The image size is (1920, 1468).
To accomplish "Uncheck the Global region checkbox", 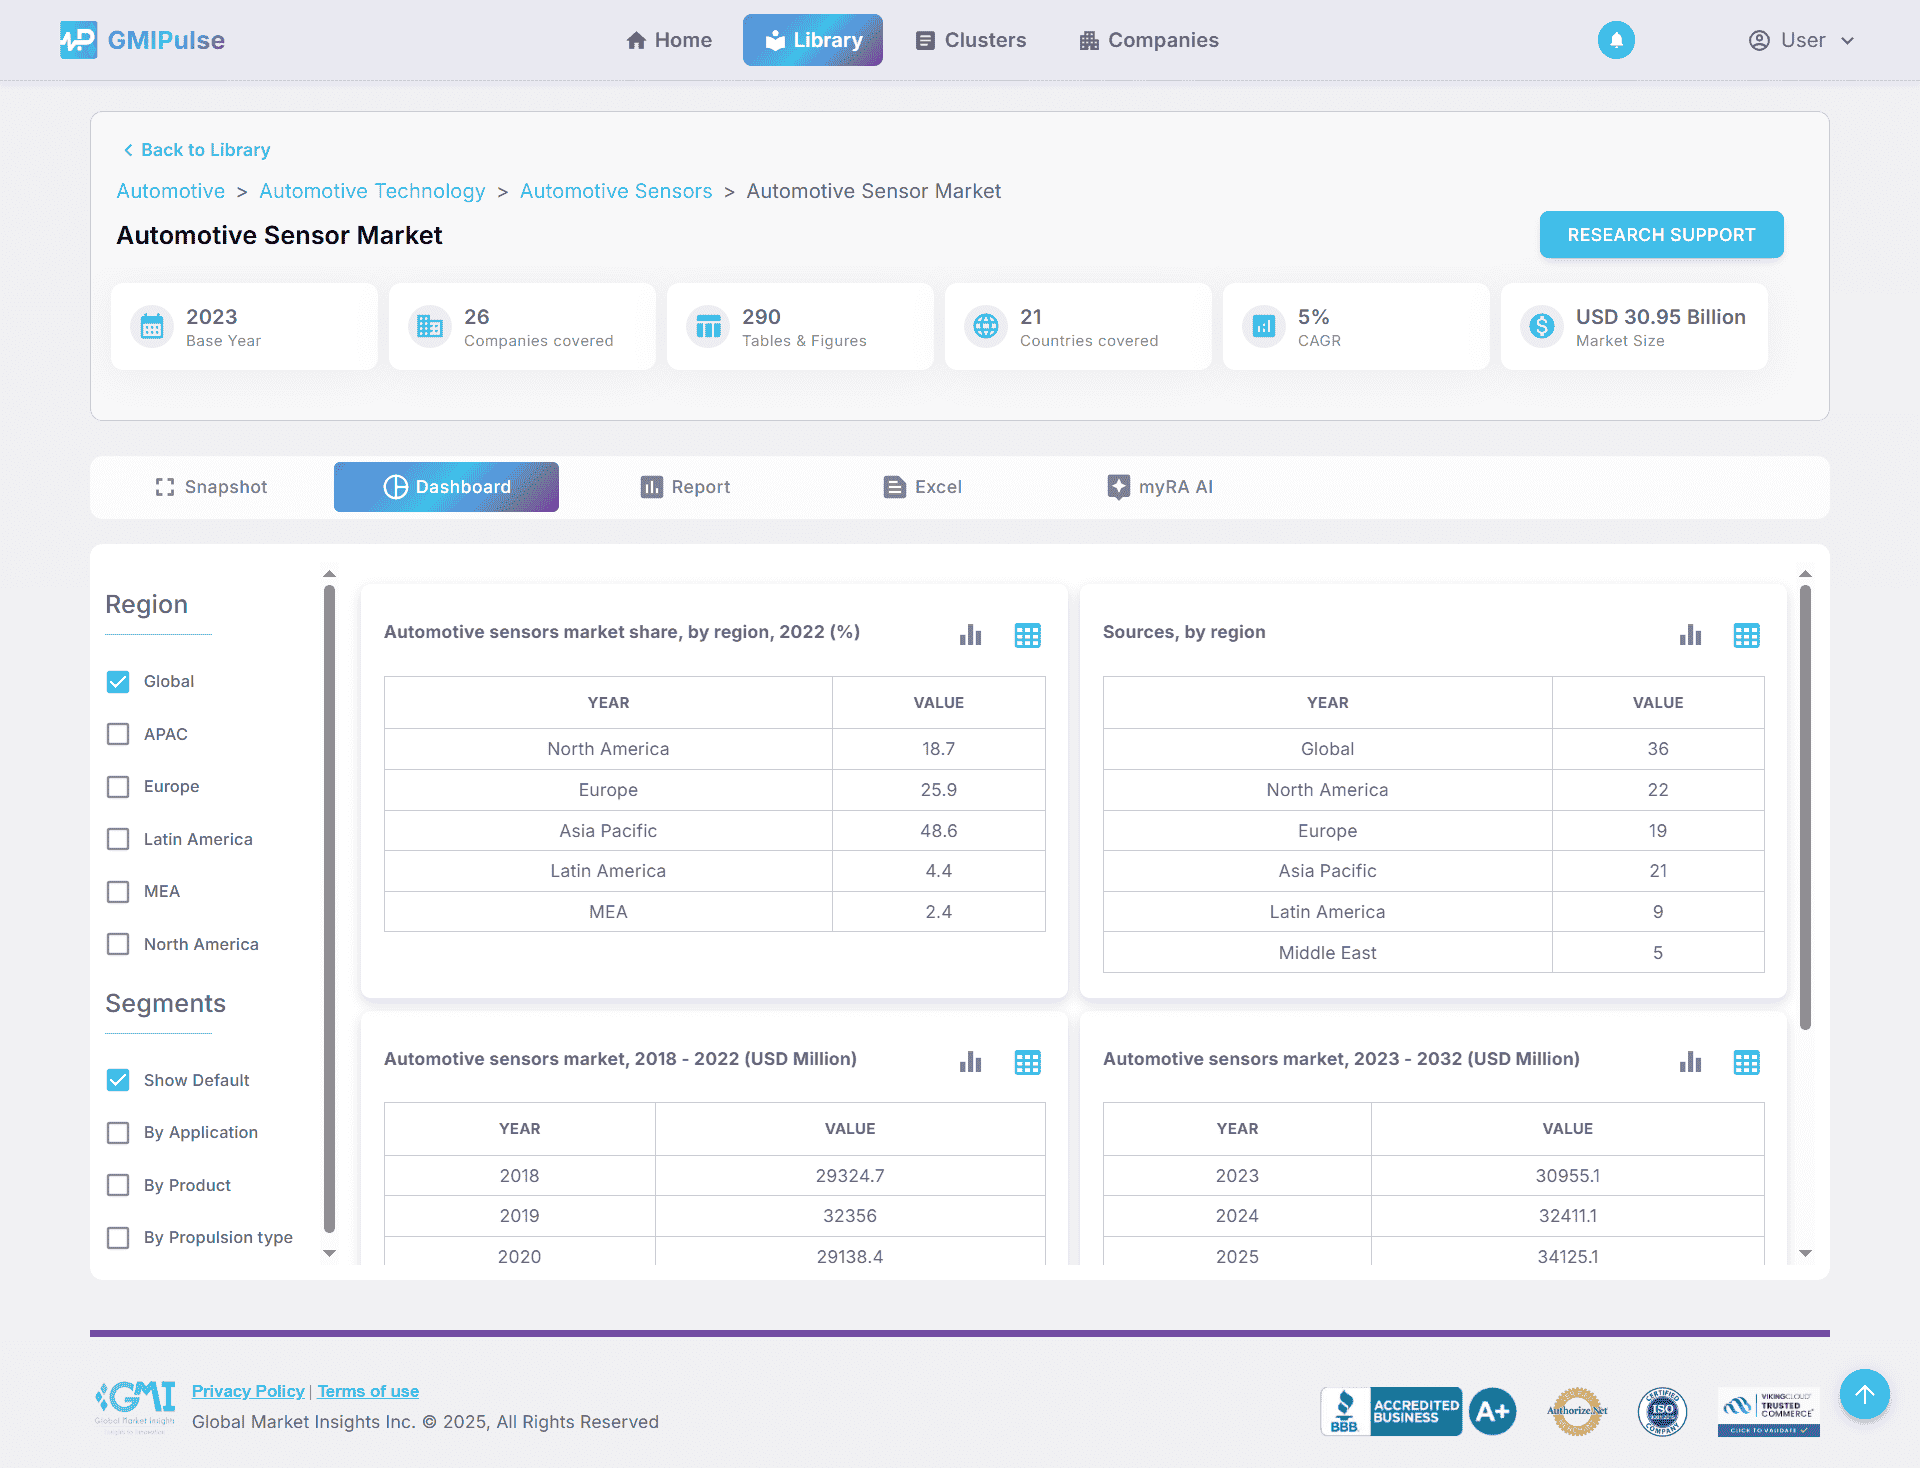I will click(x=118, y=681).
